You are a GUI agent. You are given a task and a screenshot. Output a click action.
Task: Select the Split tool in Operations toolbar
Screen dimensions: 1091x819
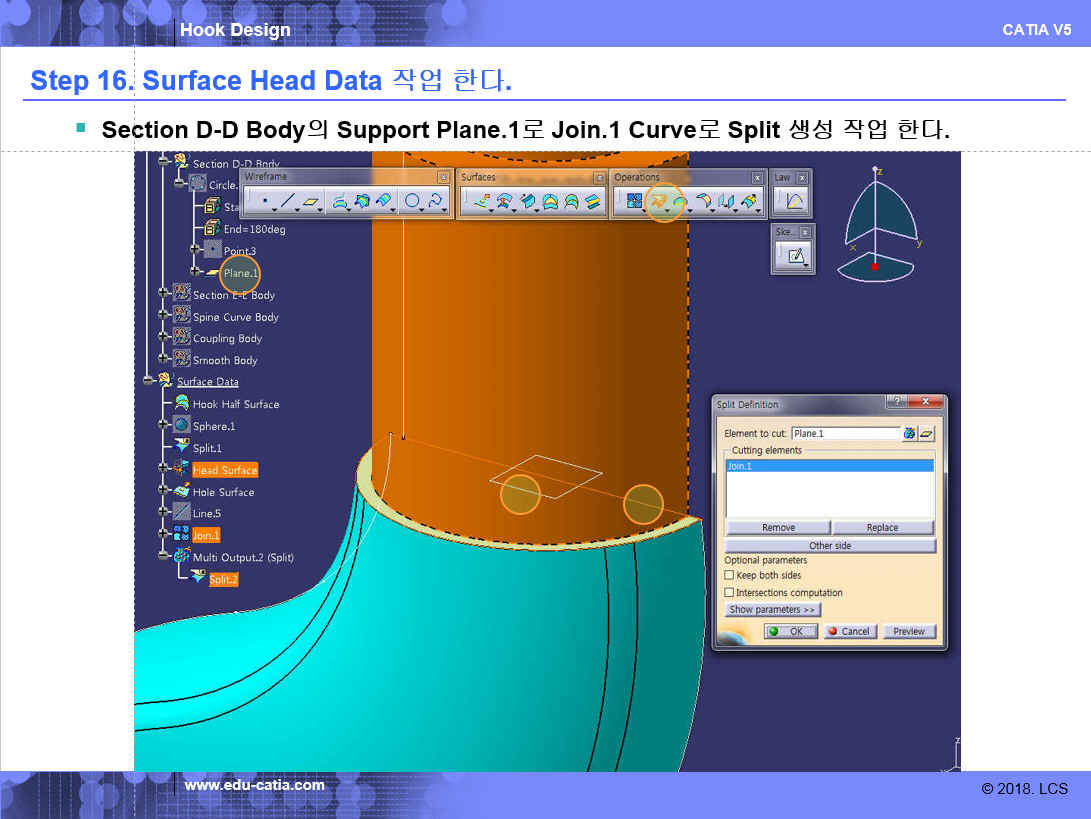pos(658,202)
